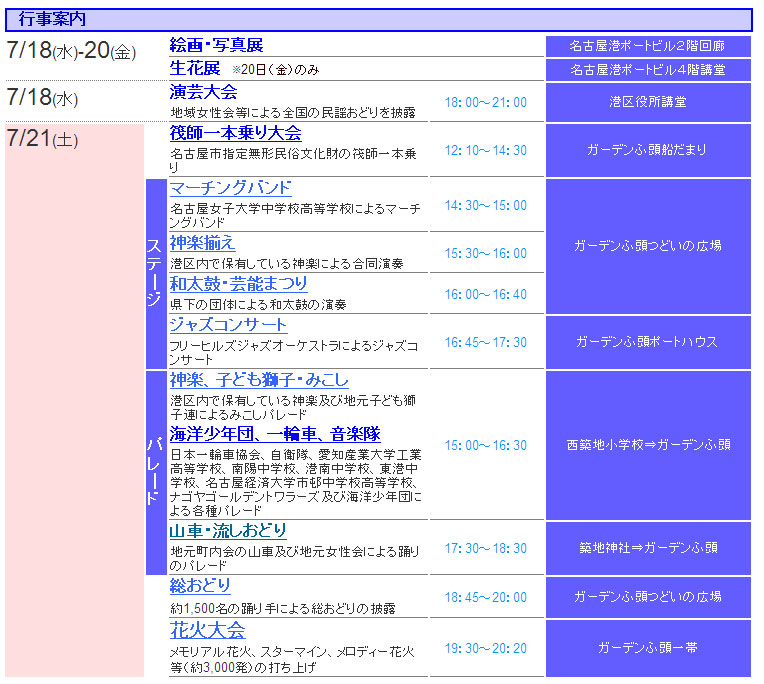The width and height of the screenshot is (764, 684).
Task: Open the マーチングバンド link
Action: [230, 188]
